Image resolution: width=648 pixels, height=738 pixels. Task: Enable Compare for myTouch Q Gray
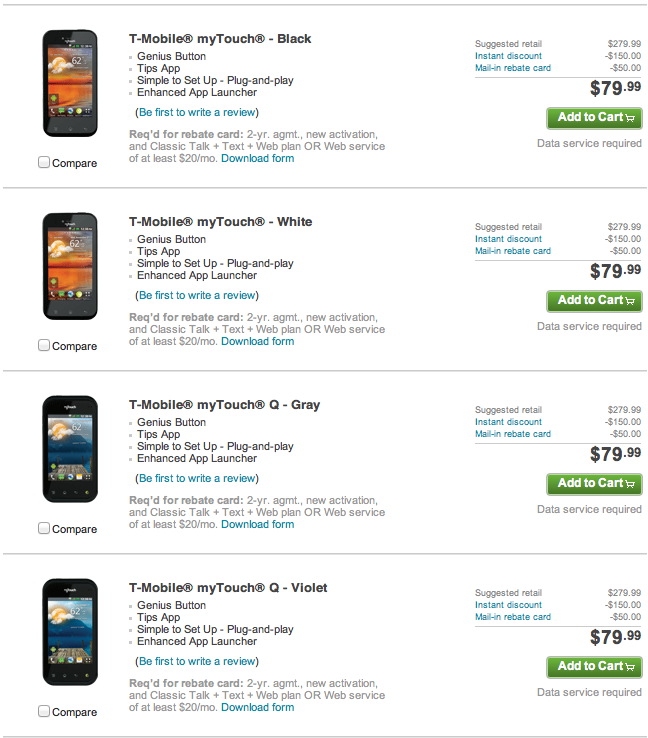pyautogui.click(x=44, y=528)
